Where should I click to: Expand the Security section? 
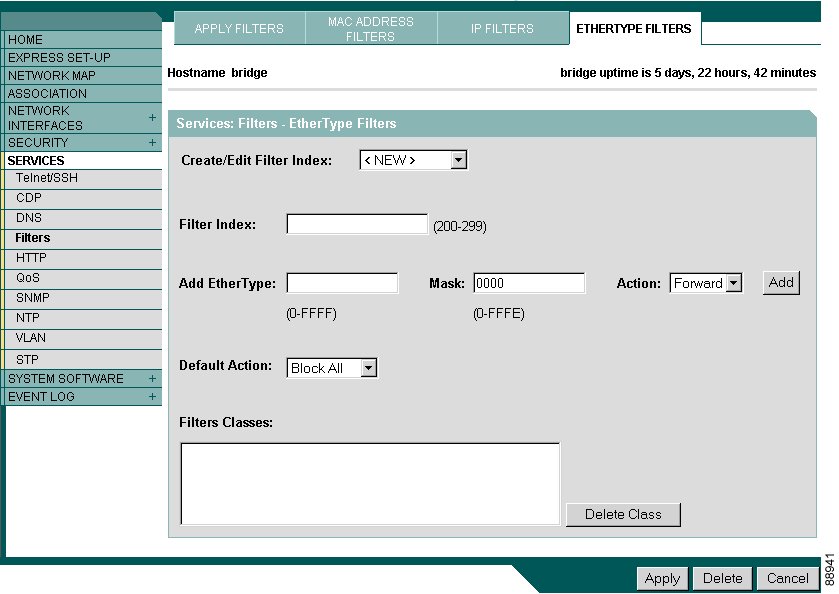pos(151,142)
